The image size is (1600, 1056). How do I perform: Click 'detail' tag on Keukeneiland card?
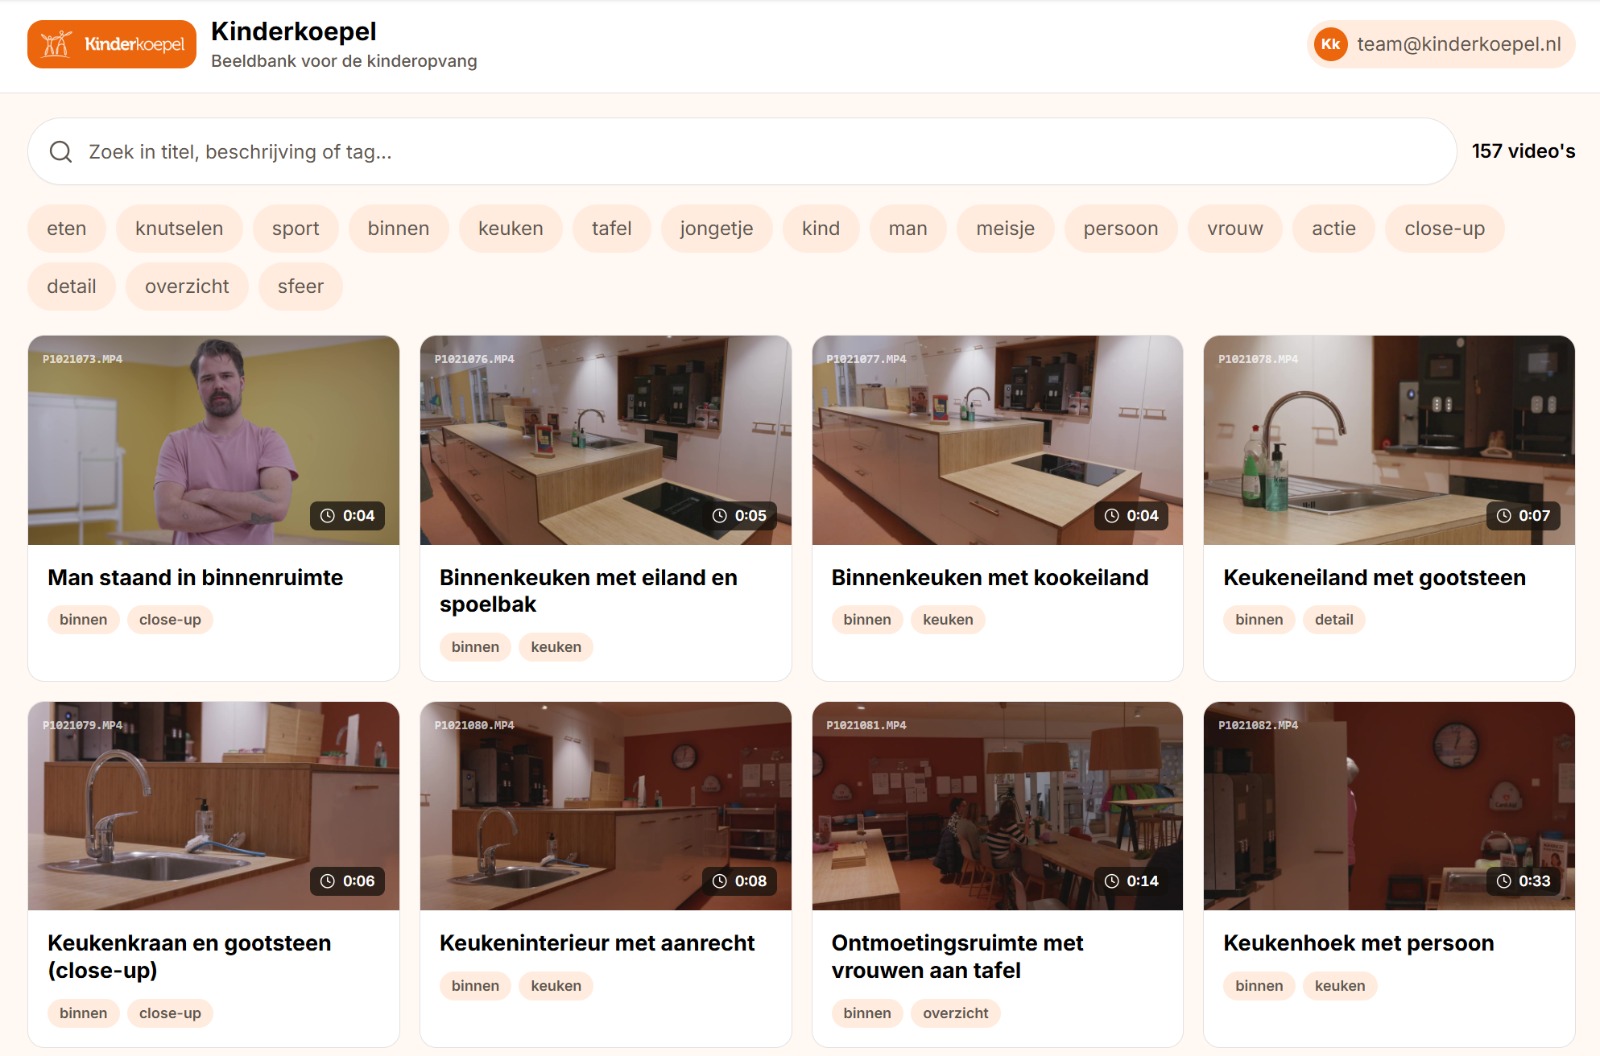point(1334,620)
